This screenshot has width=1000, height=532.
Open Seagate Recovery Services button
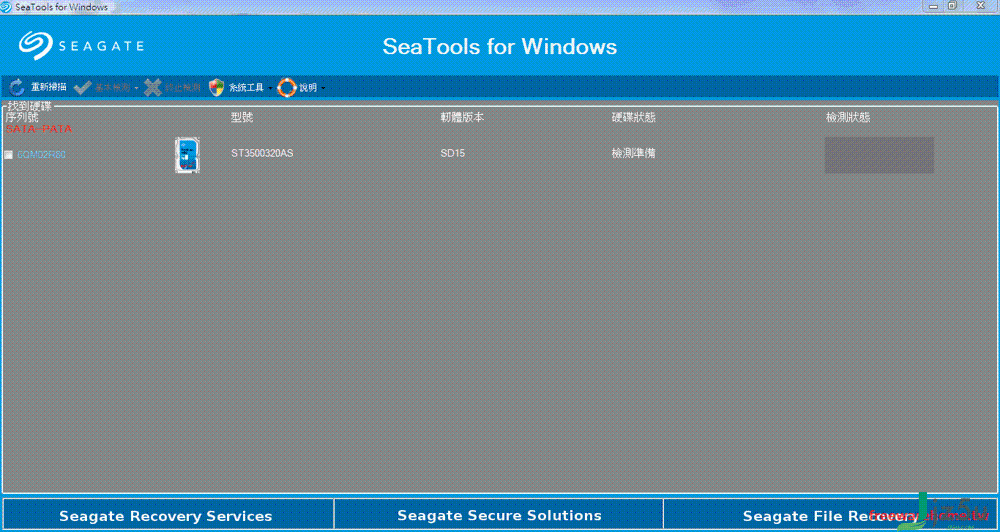[167, 515]
